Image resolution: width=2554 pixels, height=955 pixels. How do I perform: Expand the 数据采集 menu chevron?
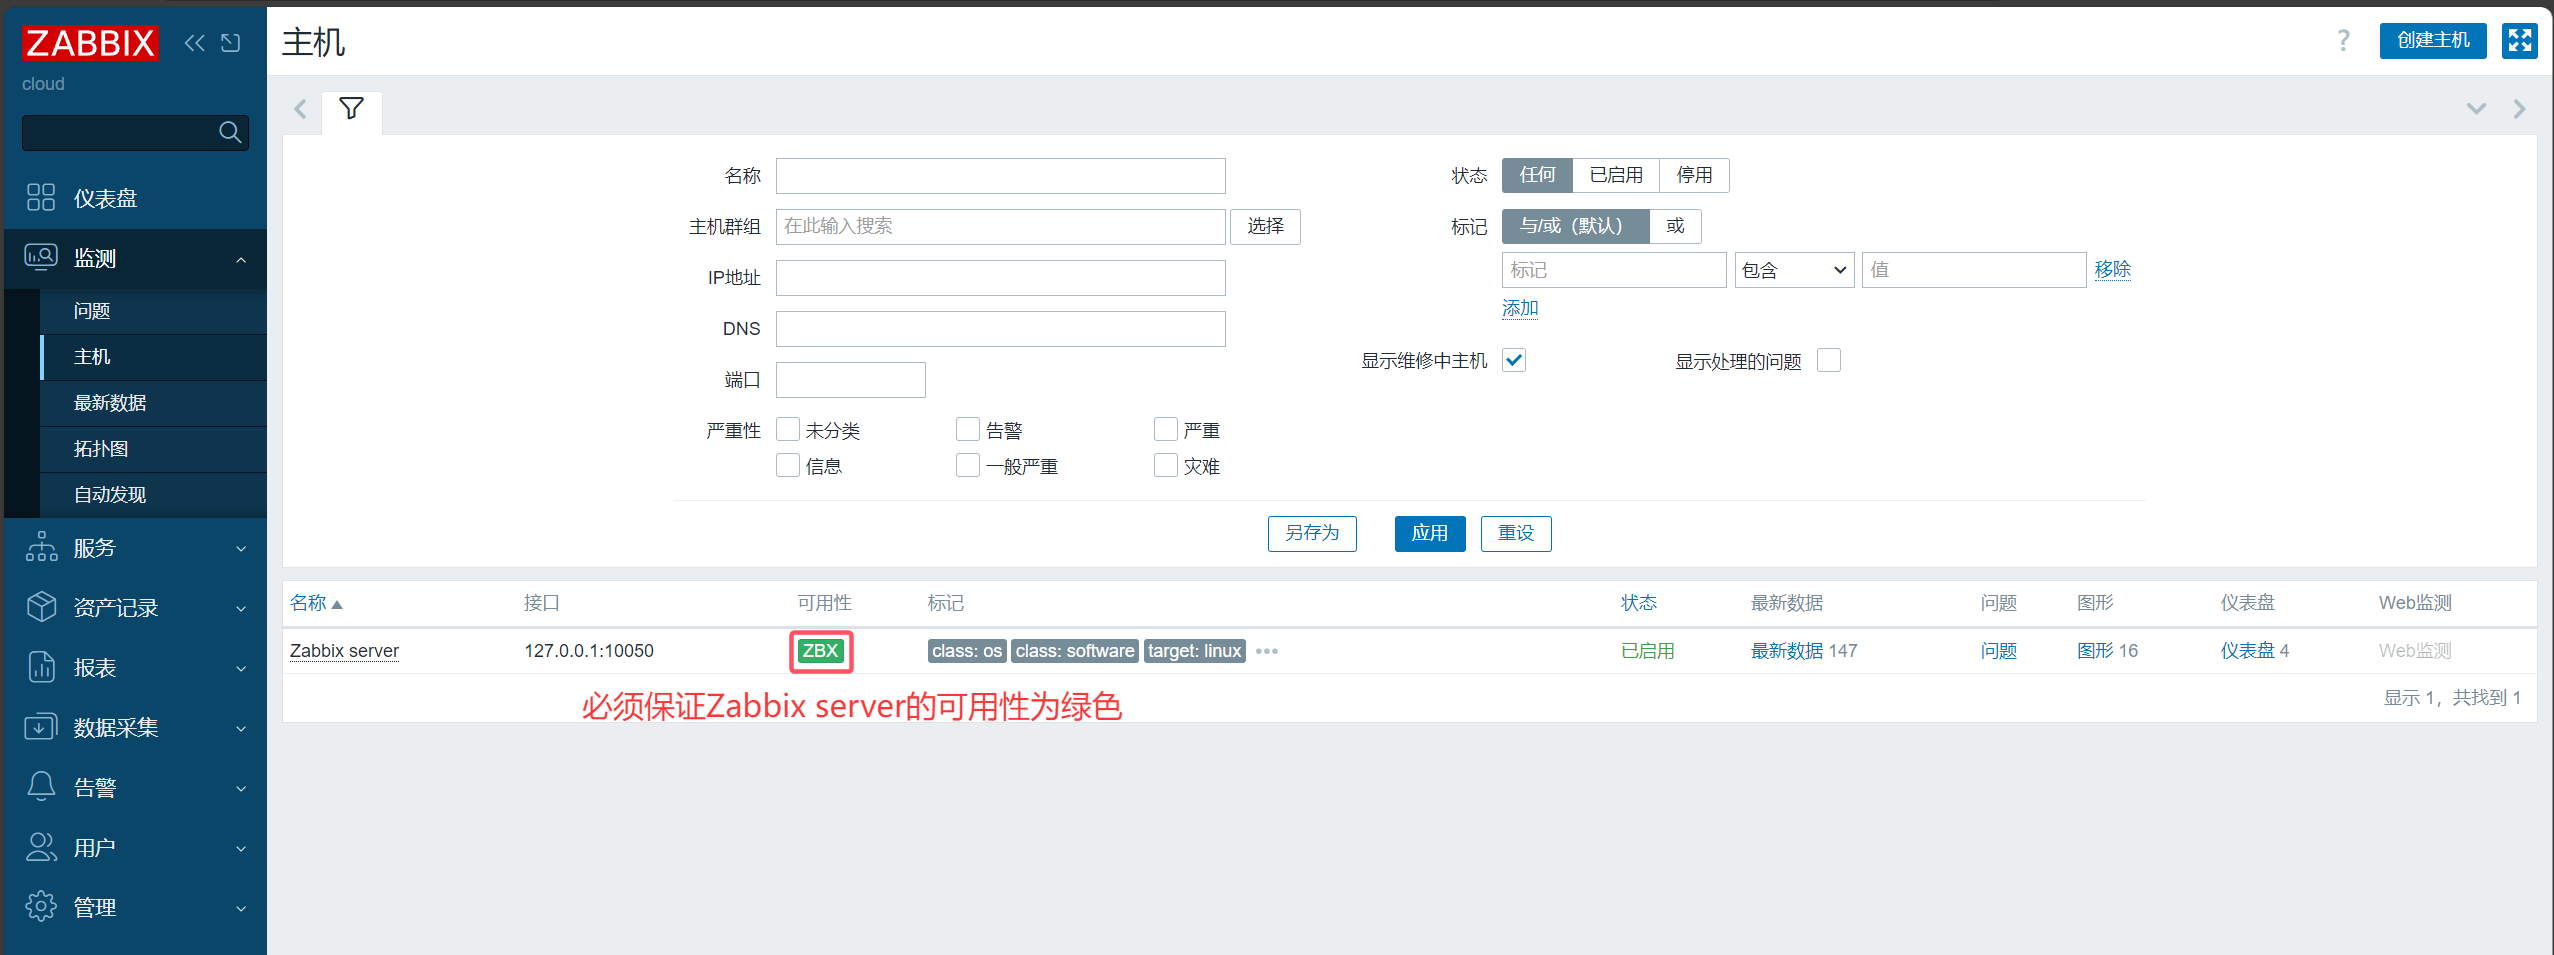click(x=241, y=729)
